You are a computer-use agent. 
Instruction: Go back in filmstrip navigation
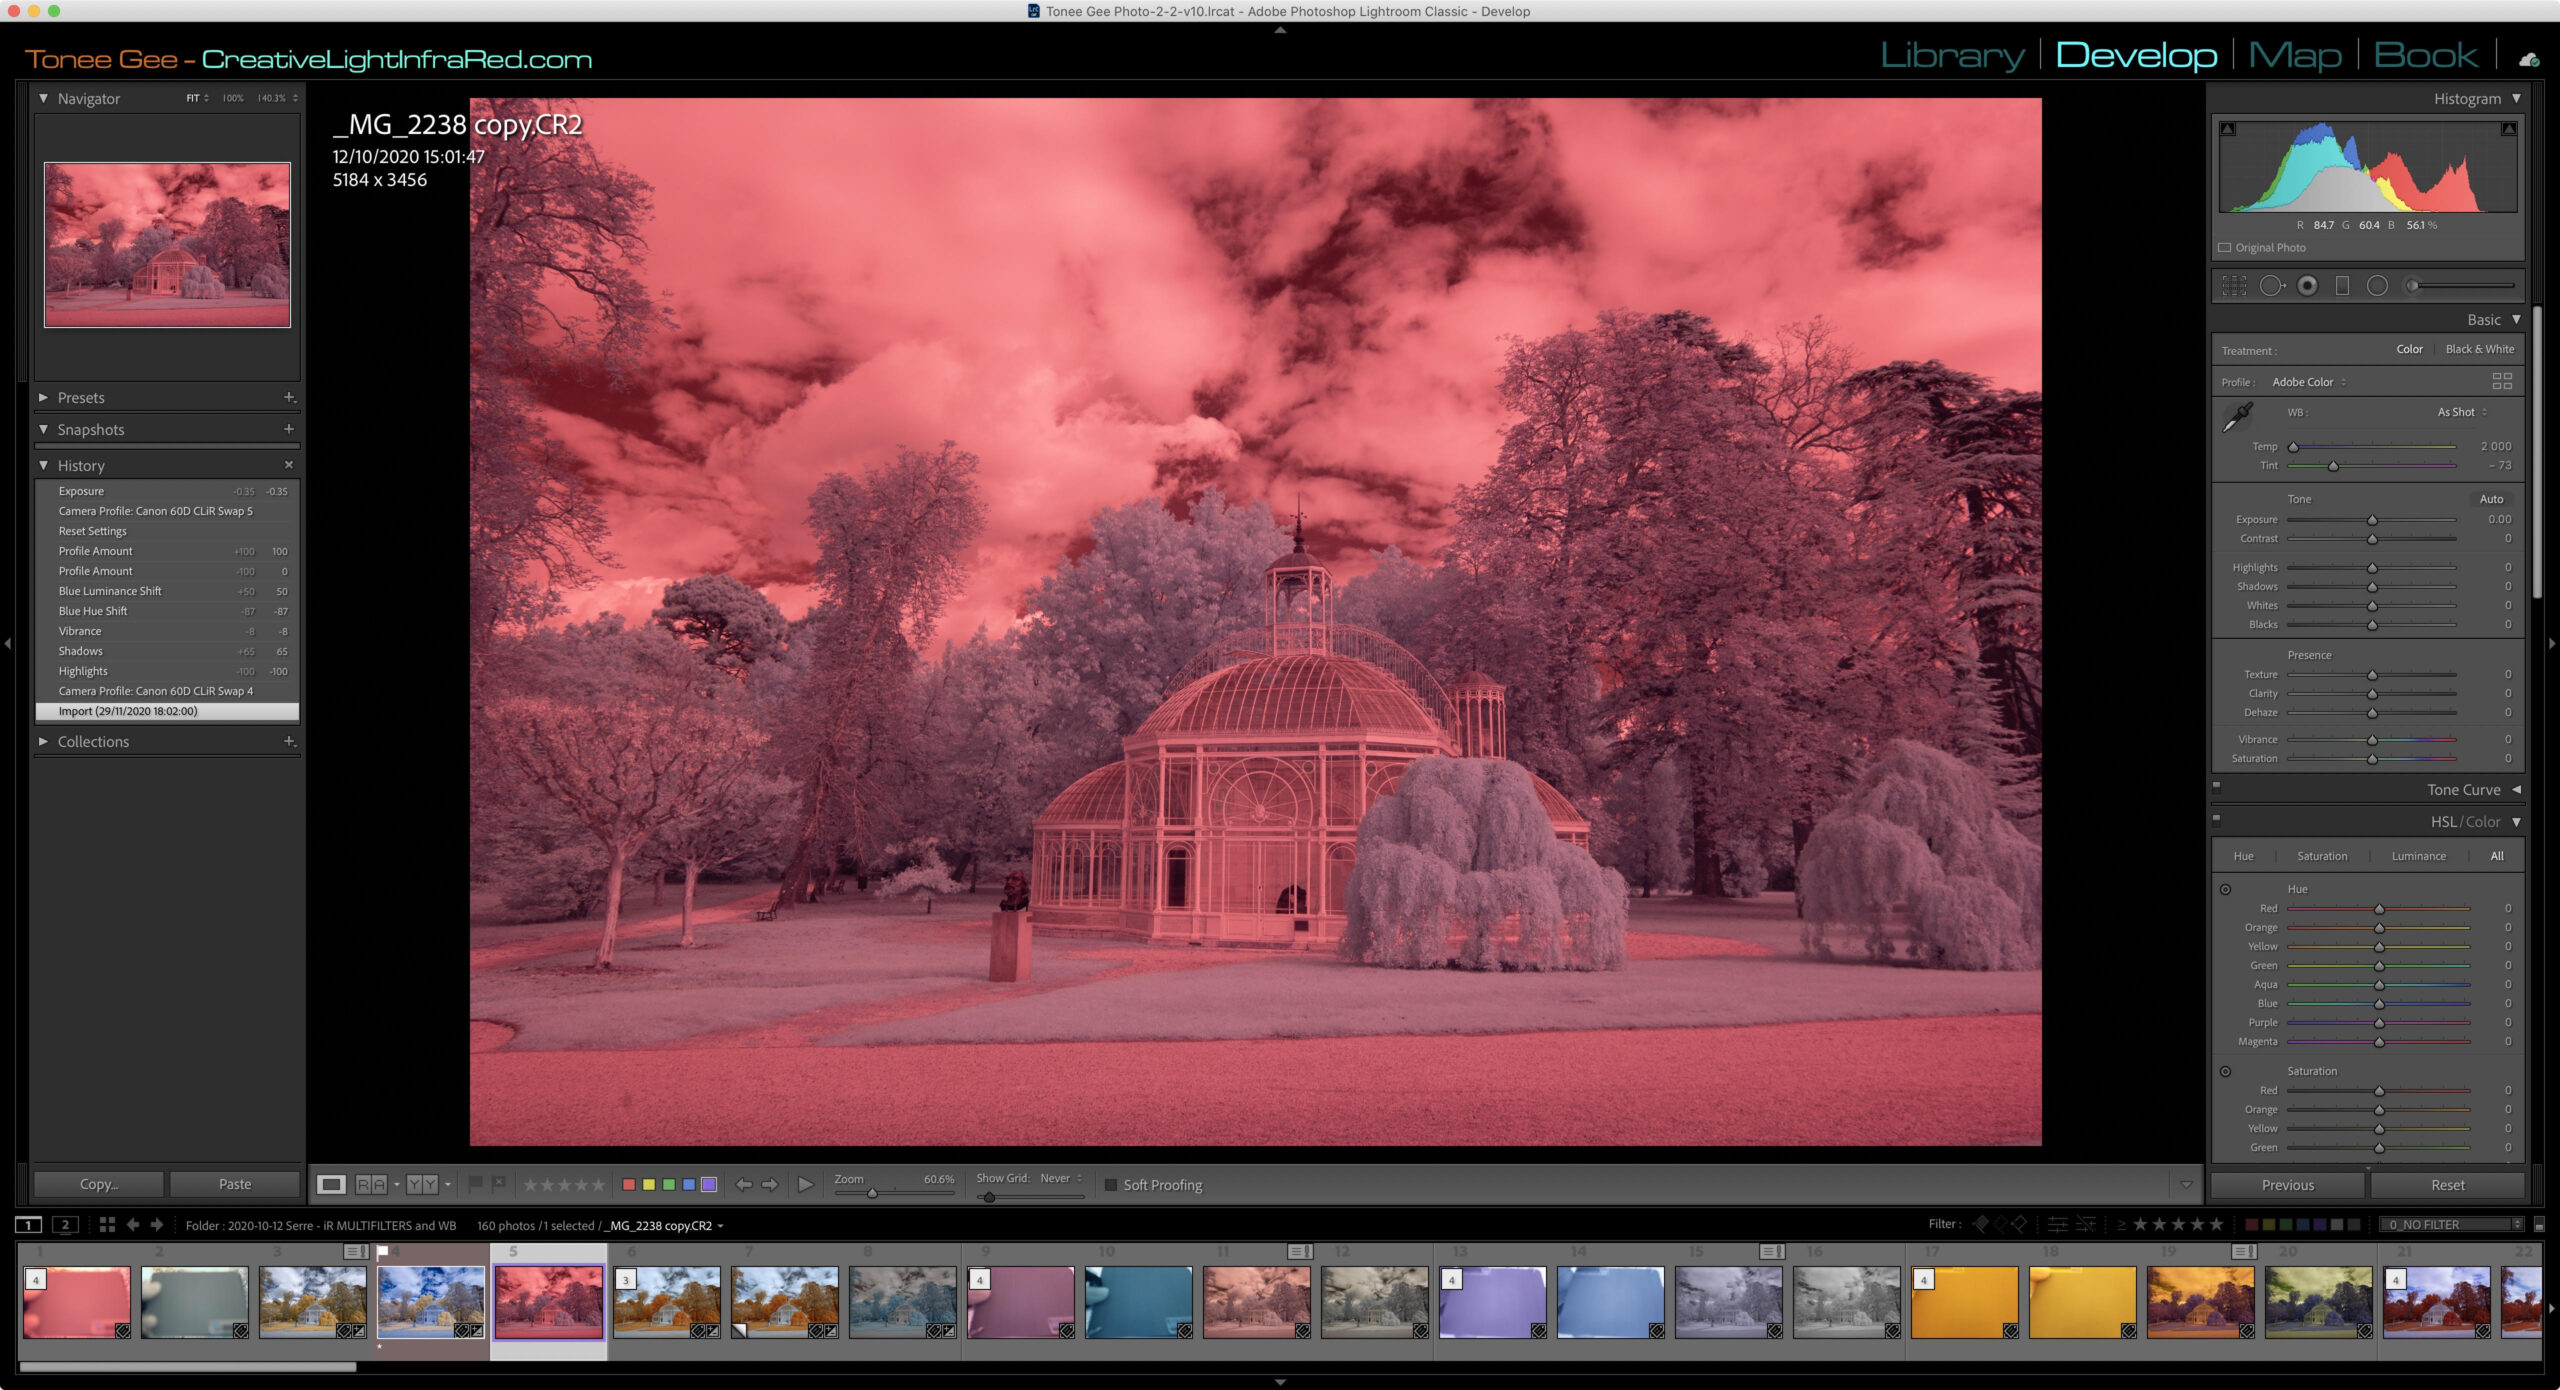pos(132,1225)
